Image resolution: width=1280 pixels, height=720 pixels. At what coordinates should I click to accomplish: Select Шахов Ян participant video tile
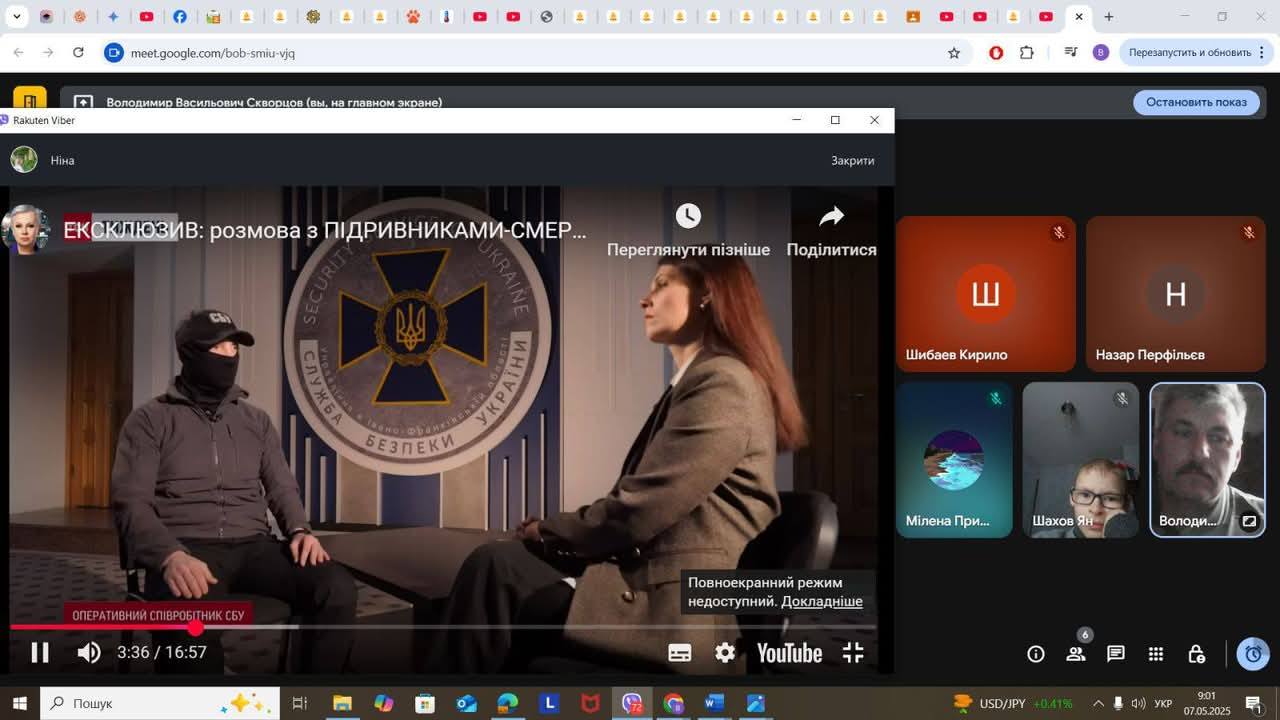pyautogui.click(x=1080, y=460)
